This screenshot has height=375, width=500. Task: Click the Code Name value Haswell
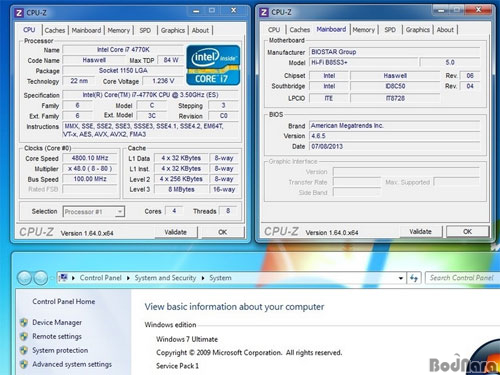click(x=94, y=60)
